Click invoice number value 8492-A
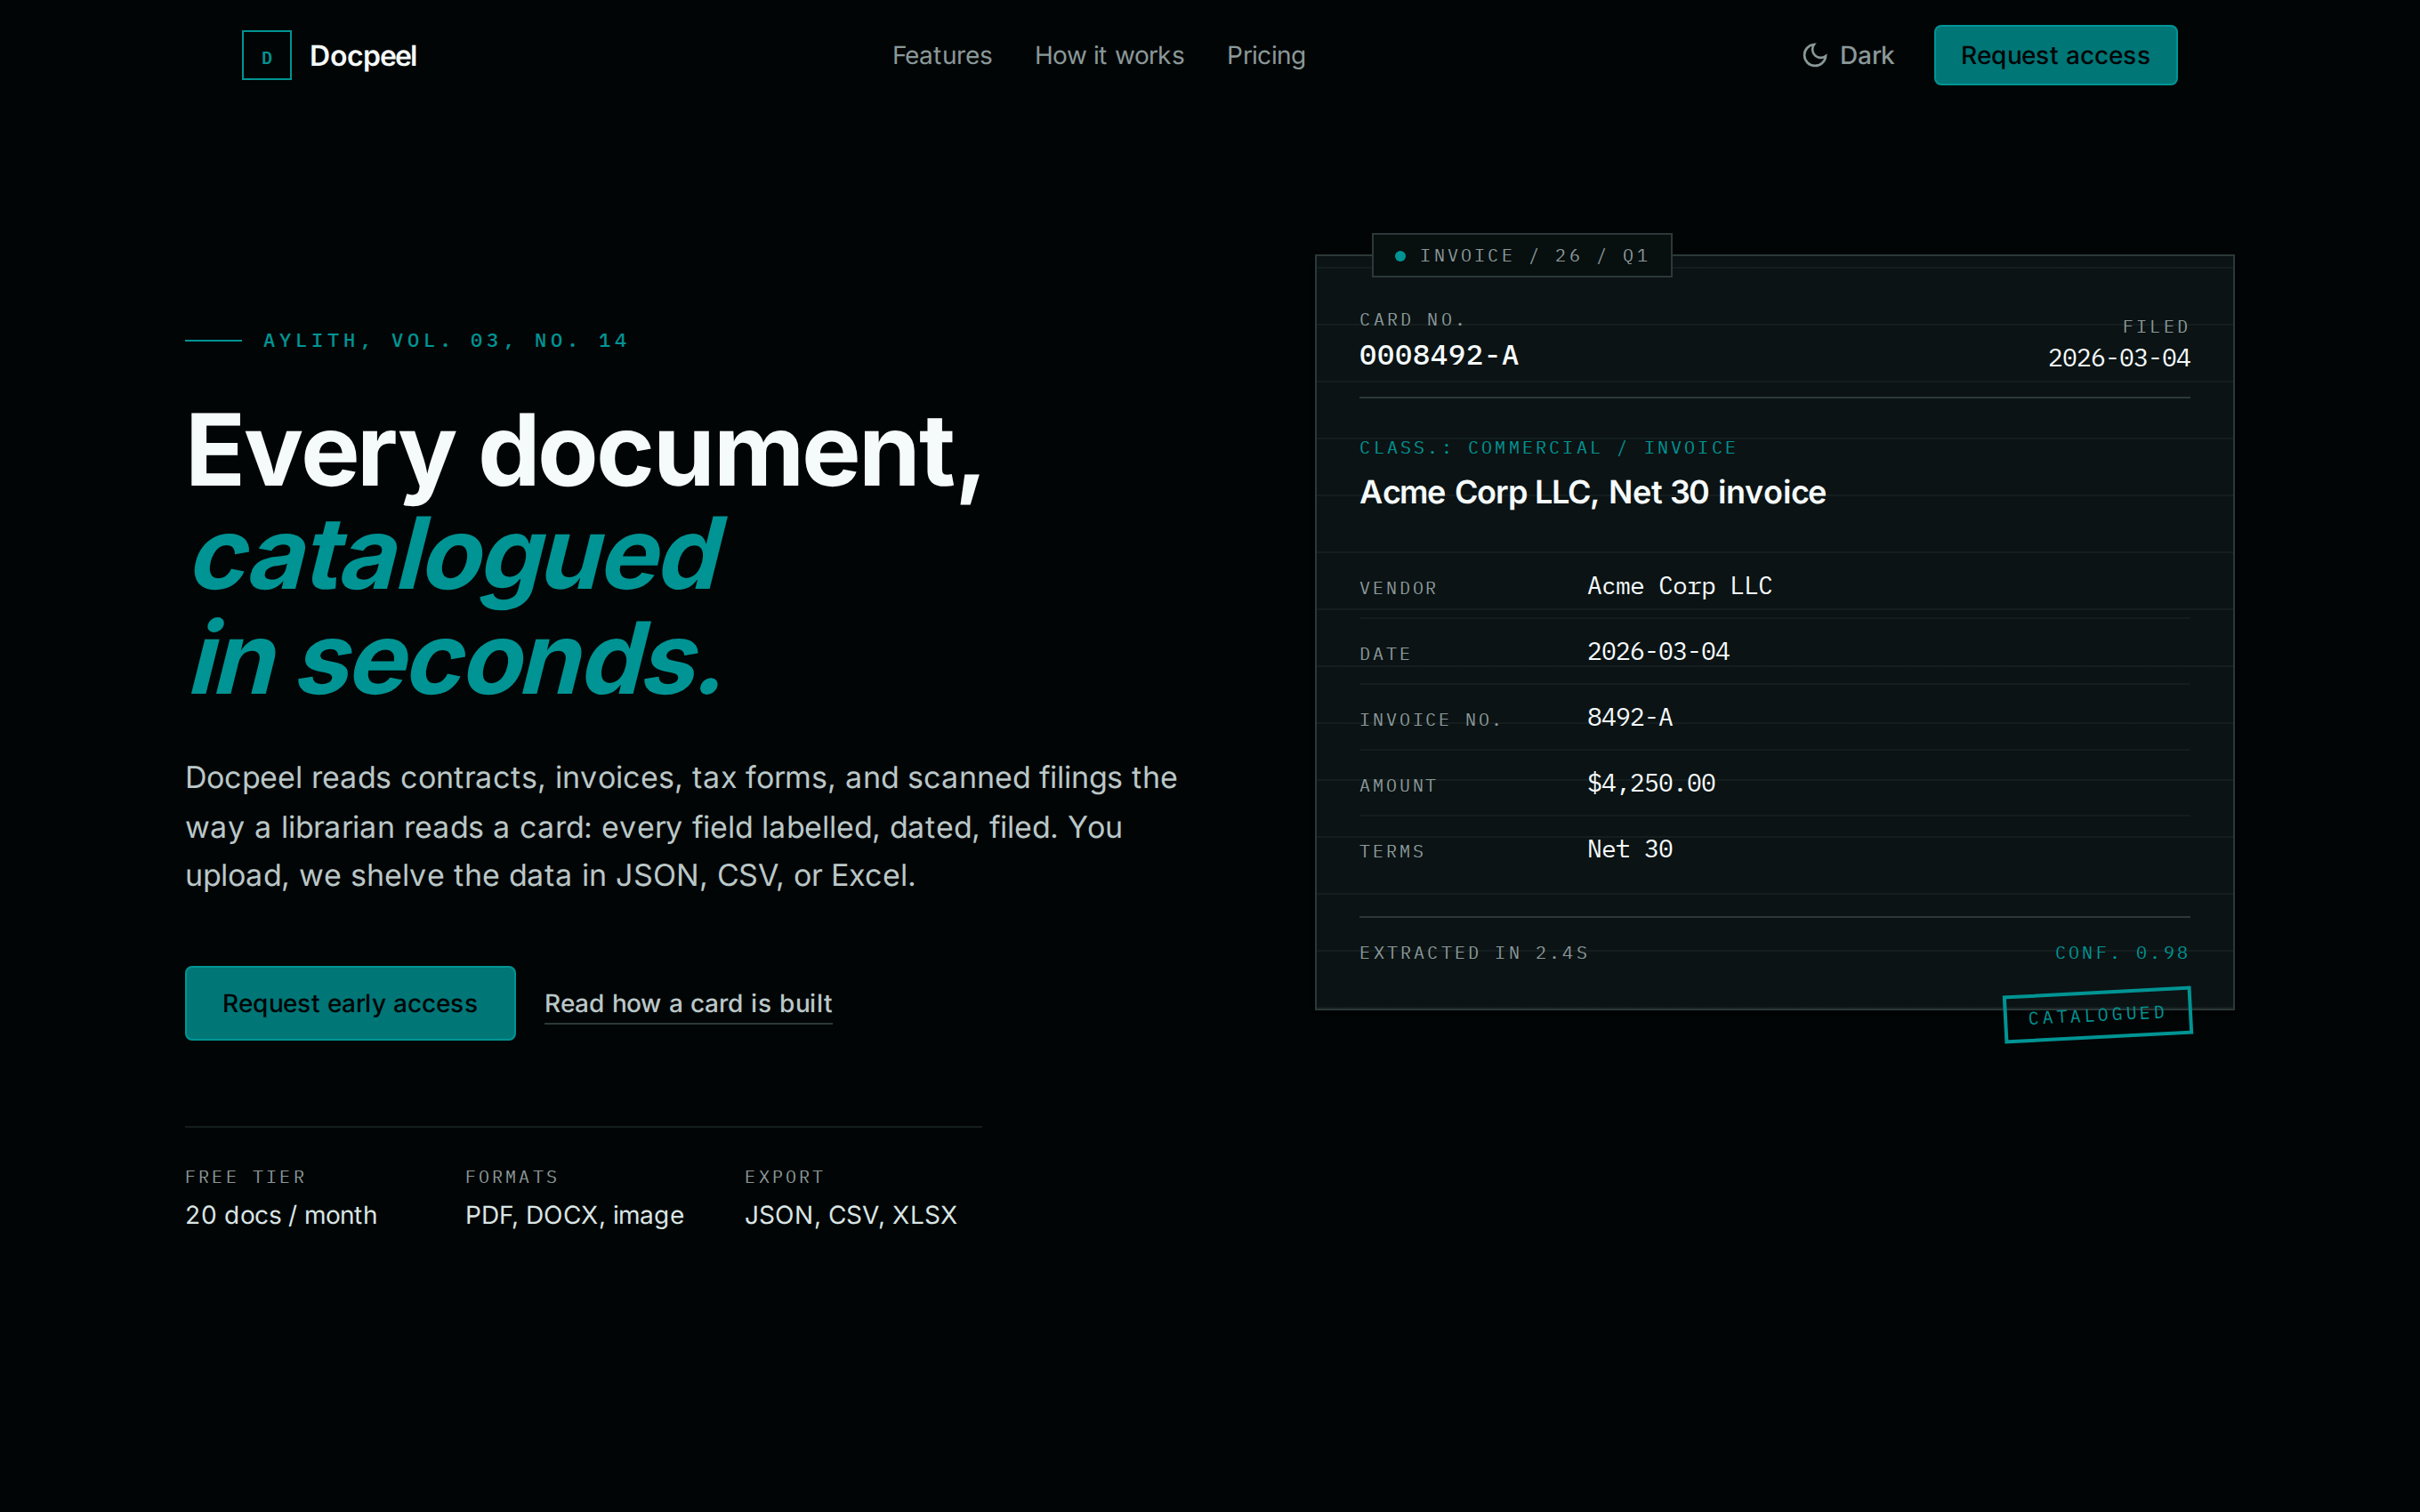The image size is (2420, 1512). [x=1630, y=718]
